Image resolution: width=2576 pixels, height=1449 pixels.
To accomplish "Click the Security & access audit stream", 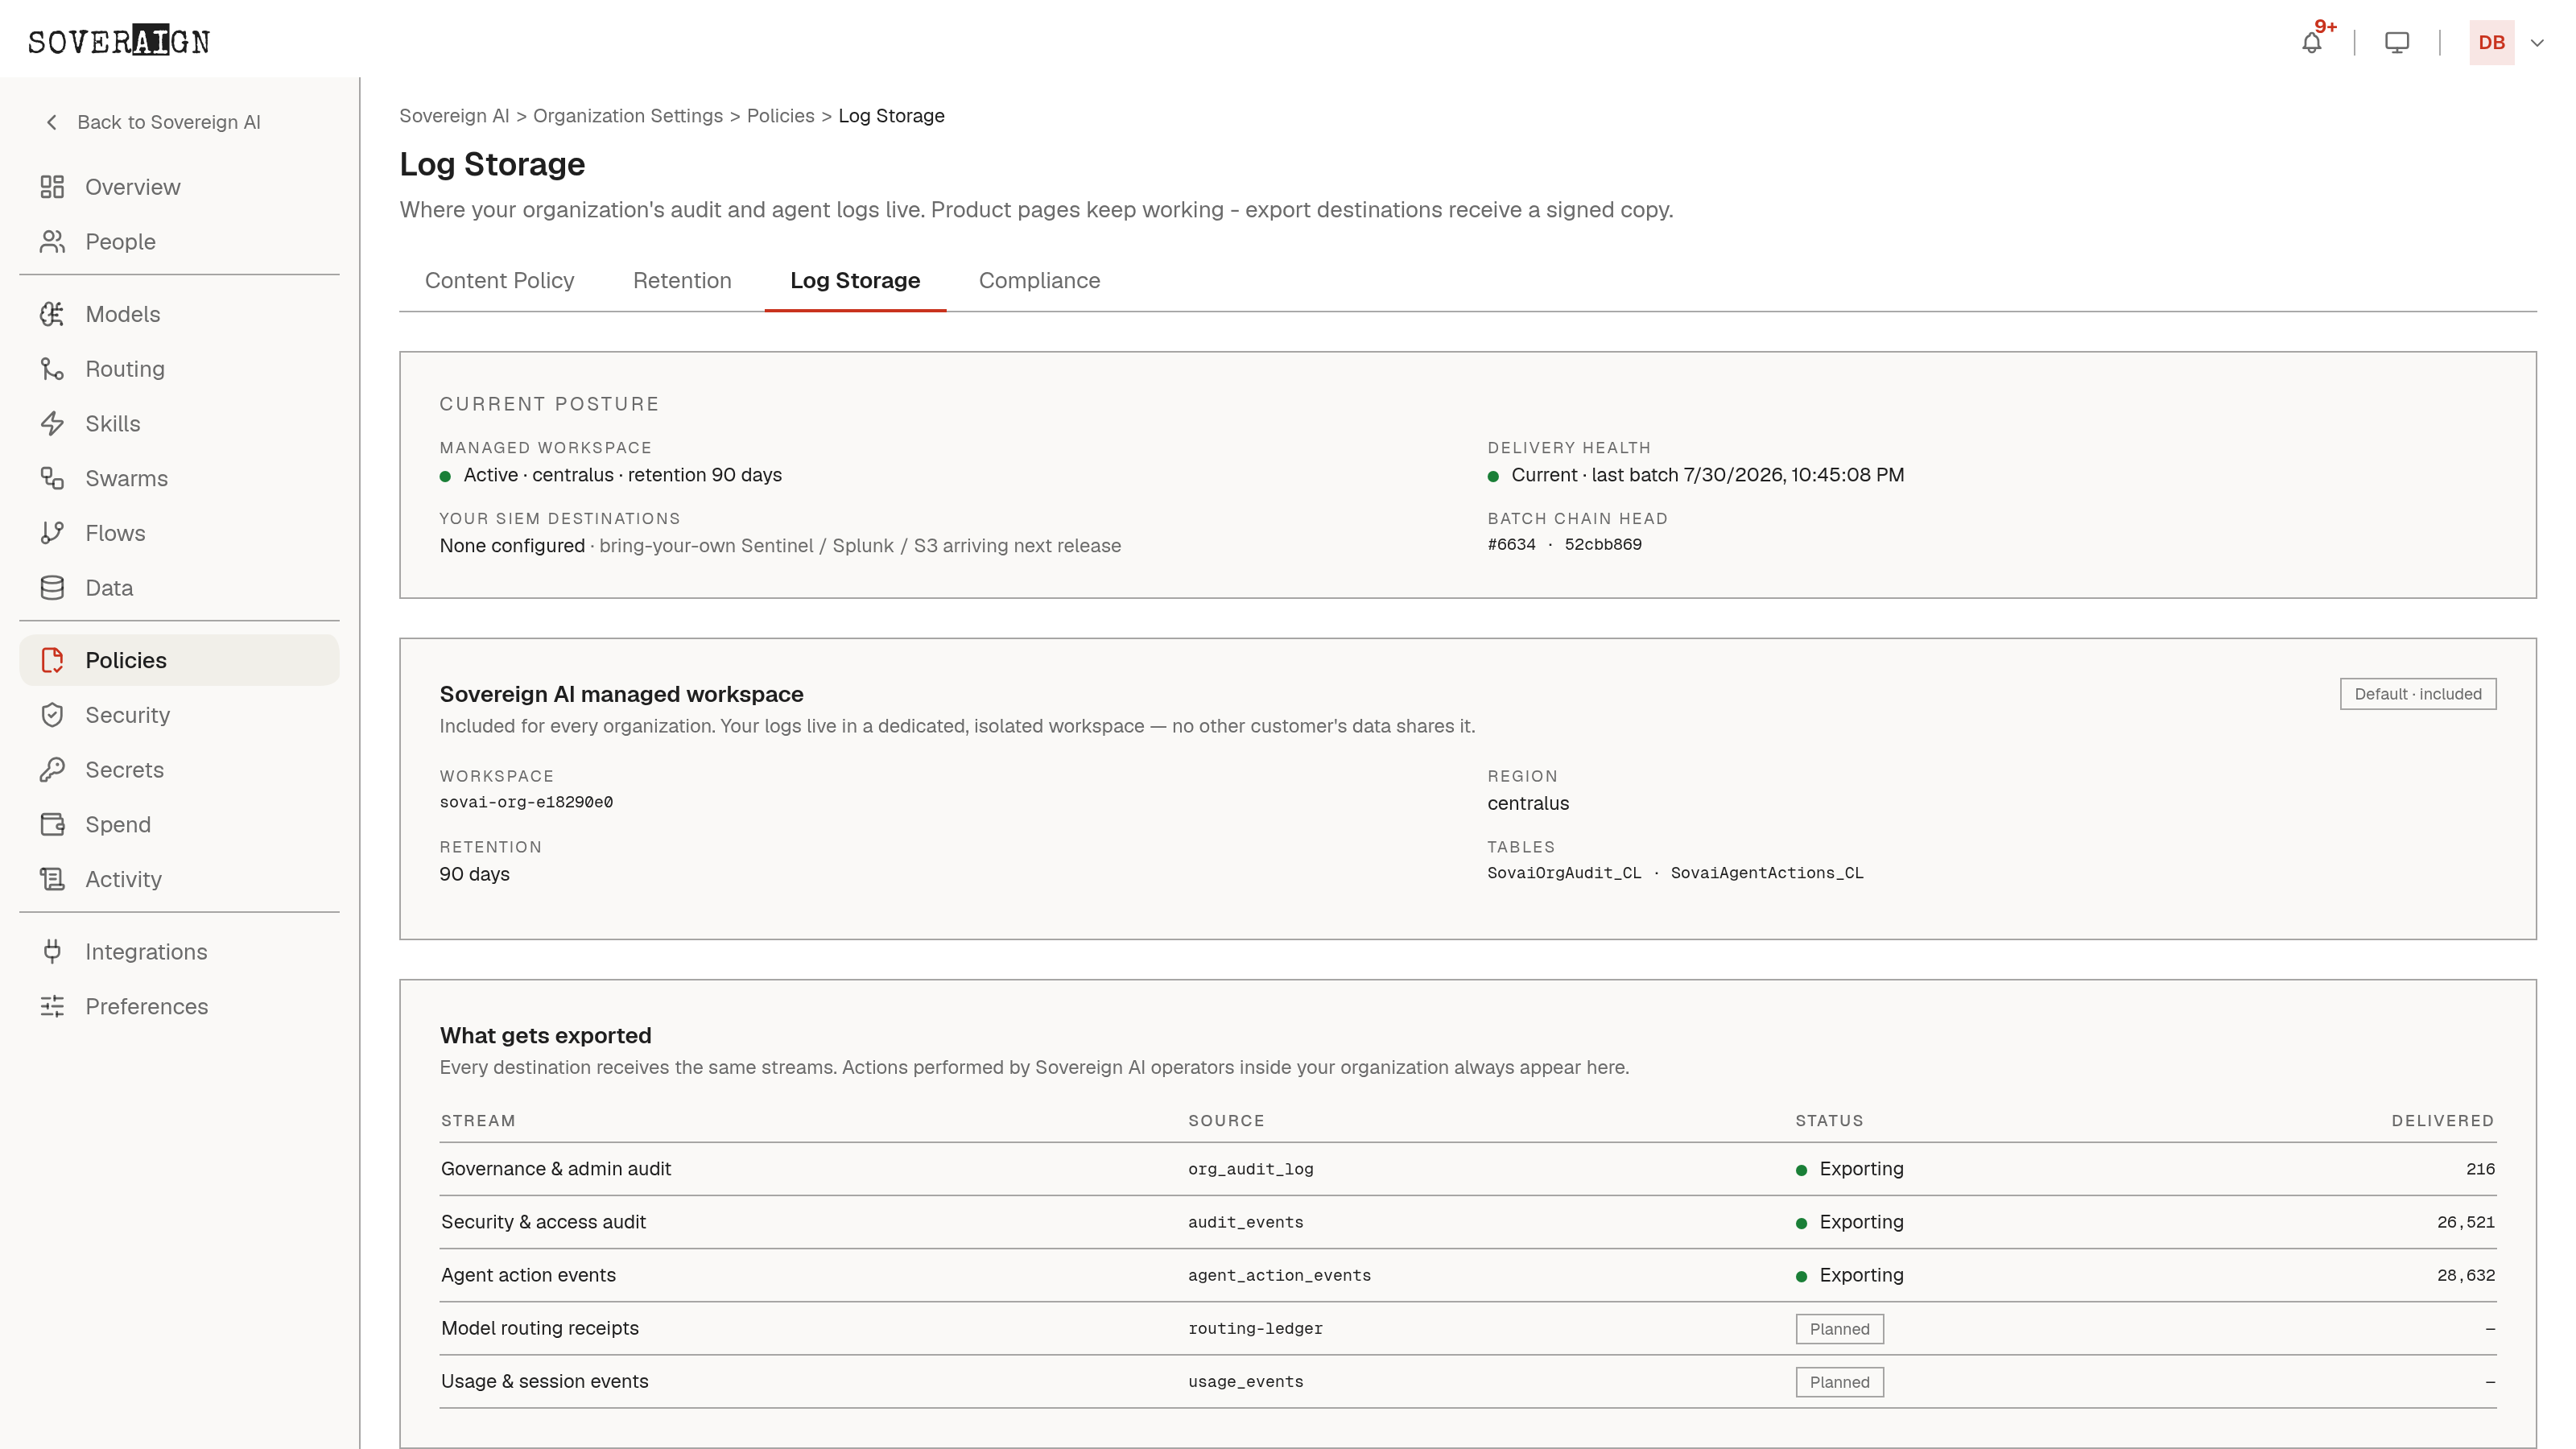I will pos(543,1222).
